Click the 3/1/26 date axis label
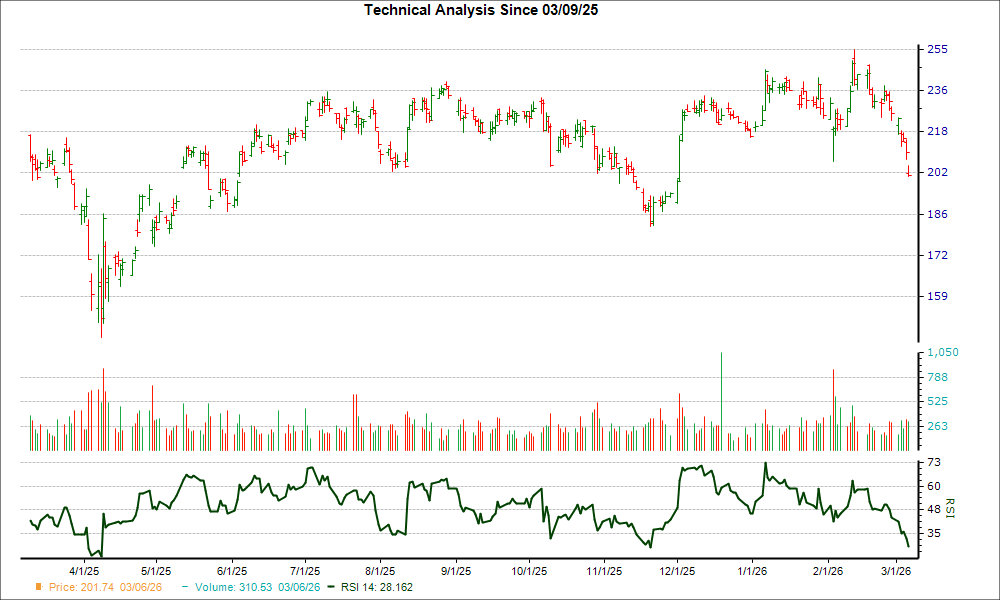The width and height of the screenshot is (1000, 600). (895, 566)
